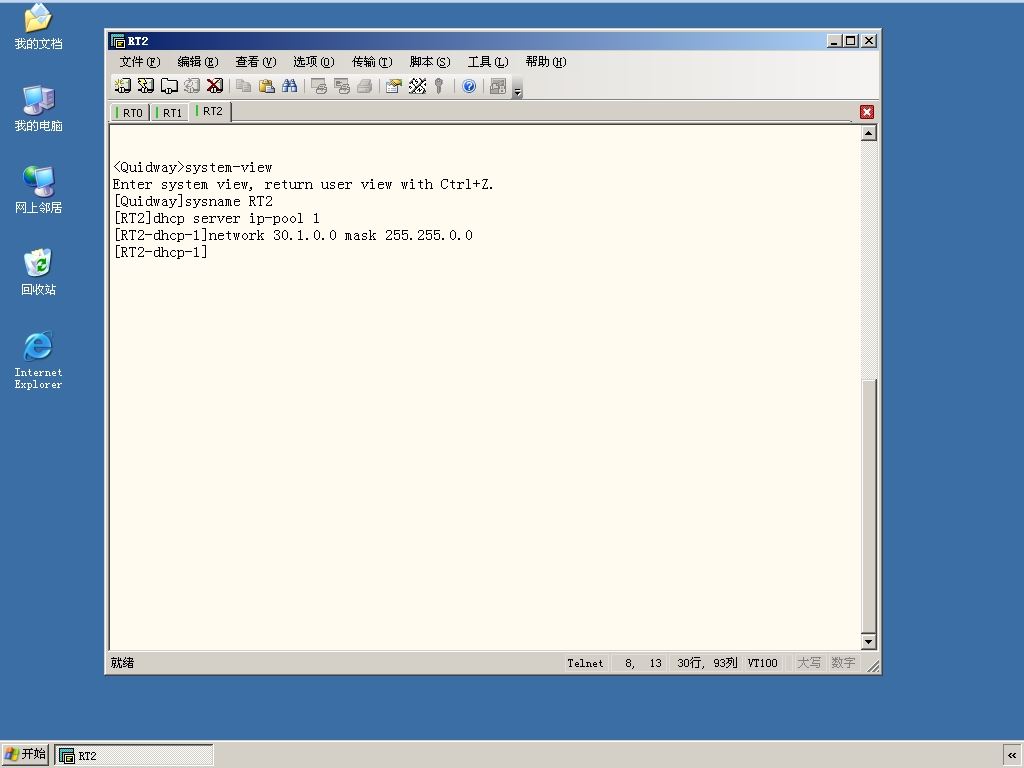Viewport: 1024px width, 768px height.
Task: Open the 选项(O) menu
Action: pyautogui.click(x=313, y=61)
